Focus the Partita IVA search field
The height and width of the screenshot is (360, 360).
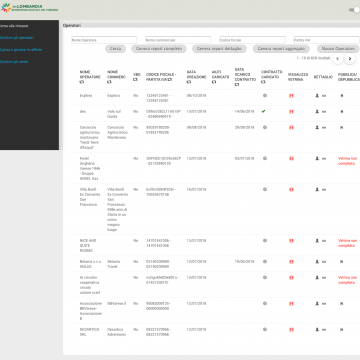point(326,40)
